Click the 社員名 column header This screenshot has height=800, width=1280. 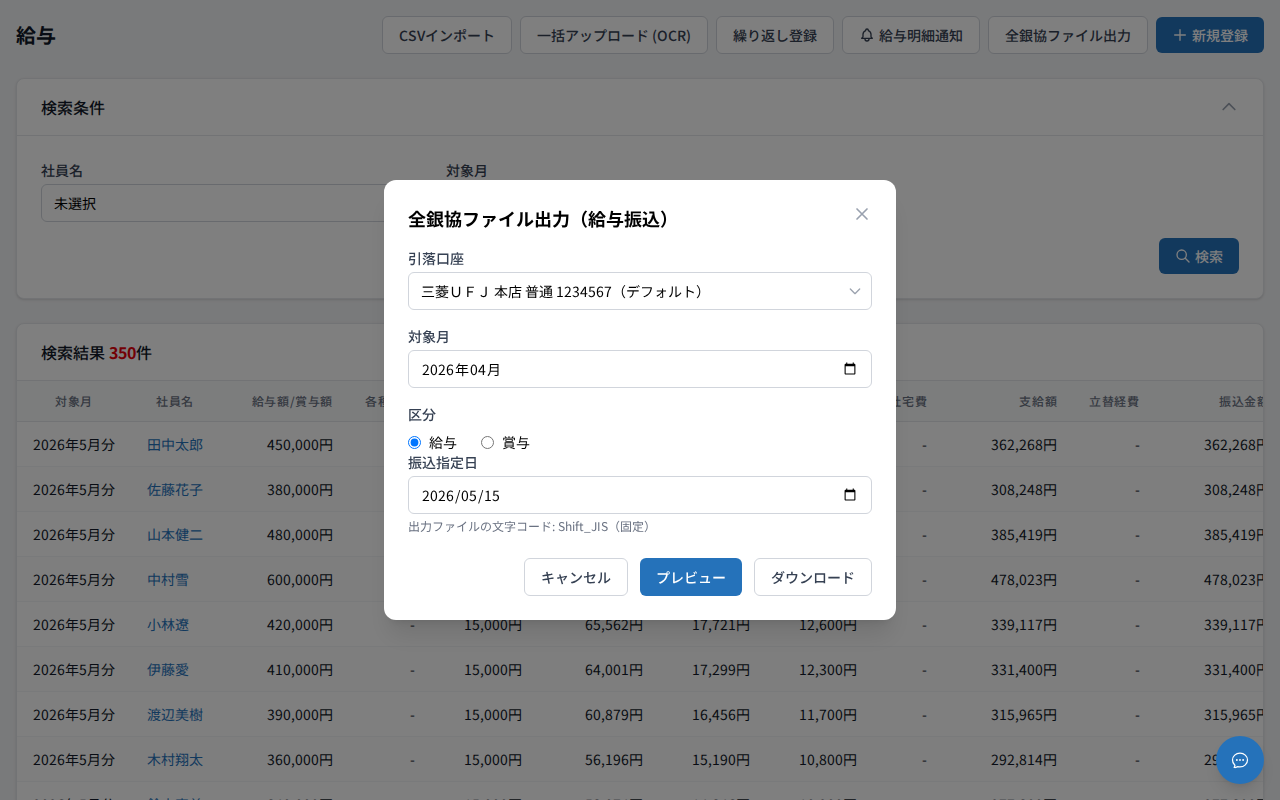pos(174,401)
